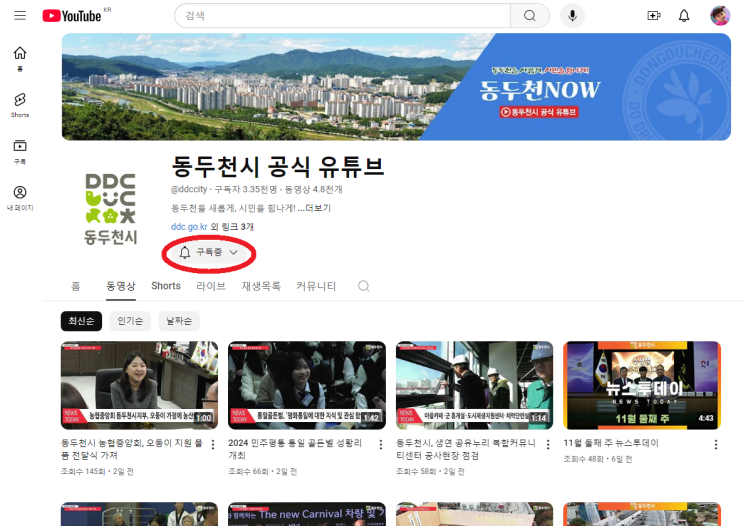Open the 커뮤니티 tab

[316, 286]
